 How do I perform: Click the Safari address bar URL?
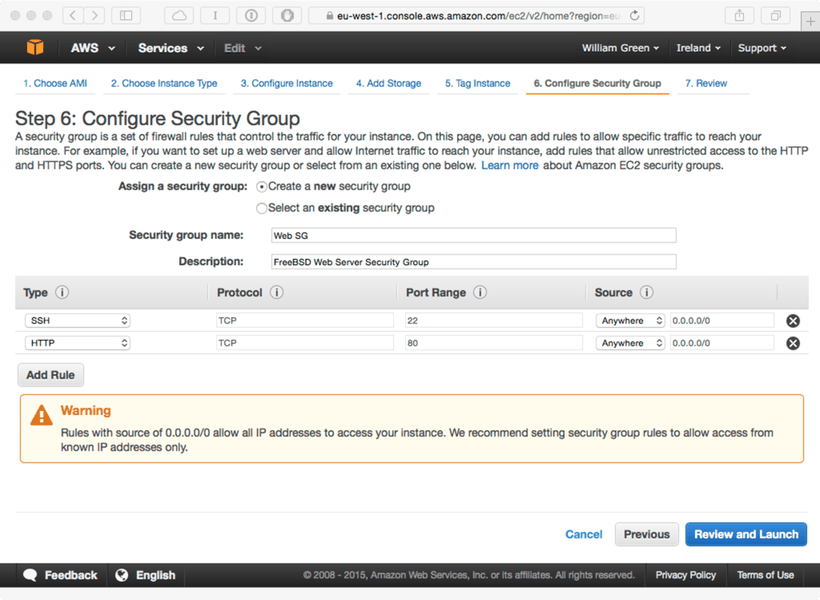(x=478, y=16)
